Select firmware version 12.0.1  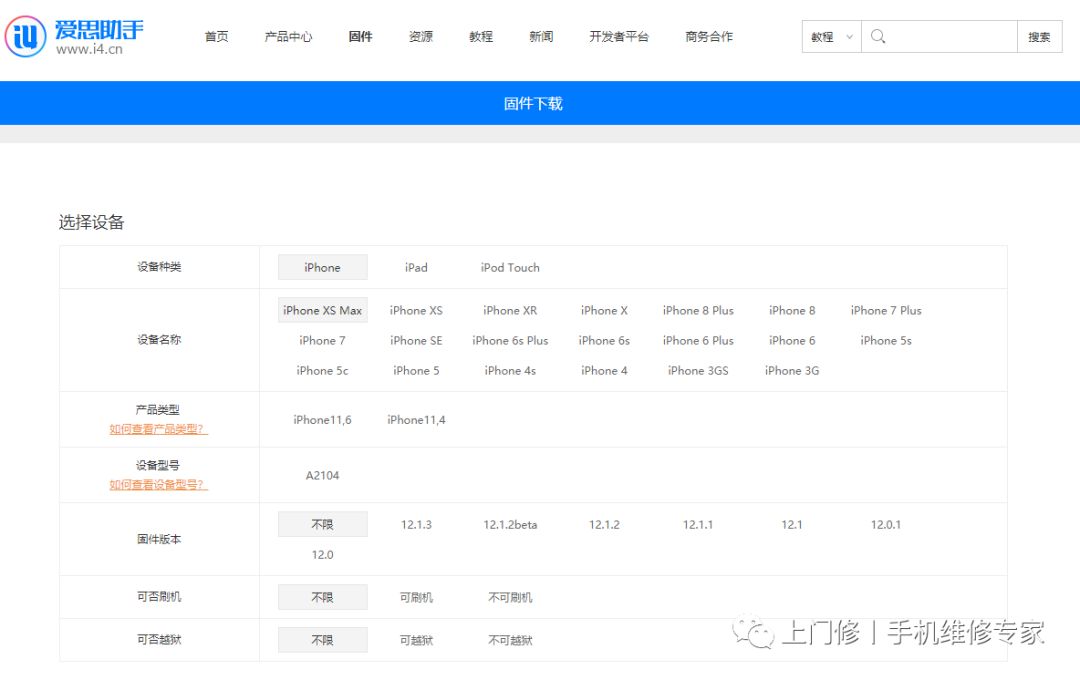pyautogui.click(x=886, y=524)
